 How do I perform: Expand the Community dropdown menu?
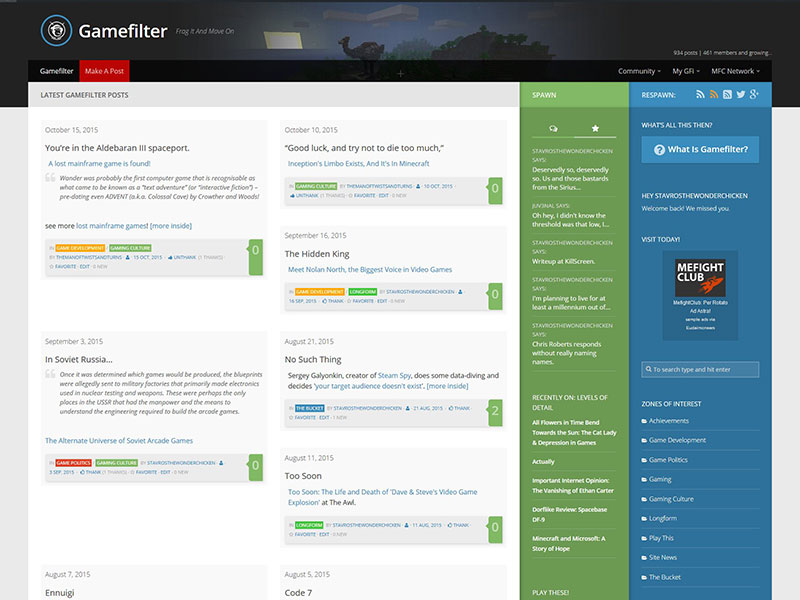(639, 71)
